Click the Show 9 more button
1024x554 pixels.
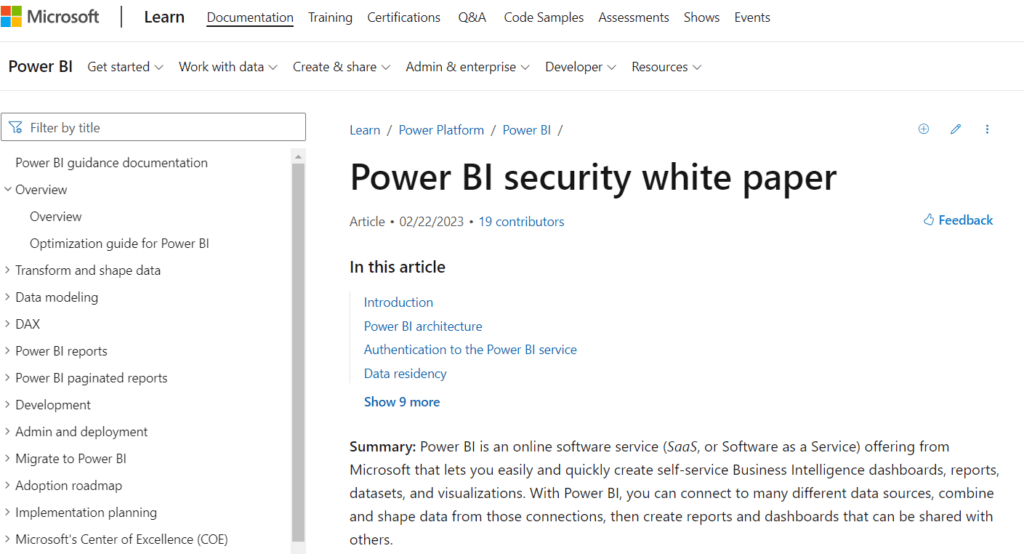click(x=401, y=402)
